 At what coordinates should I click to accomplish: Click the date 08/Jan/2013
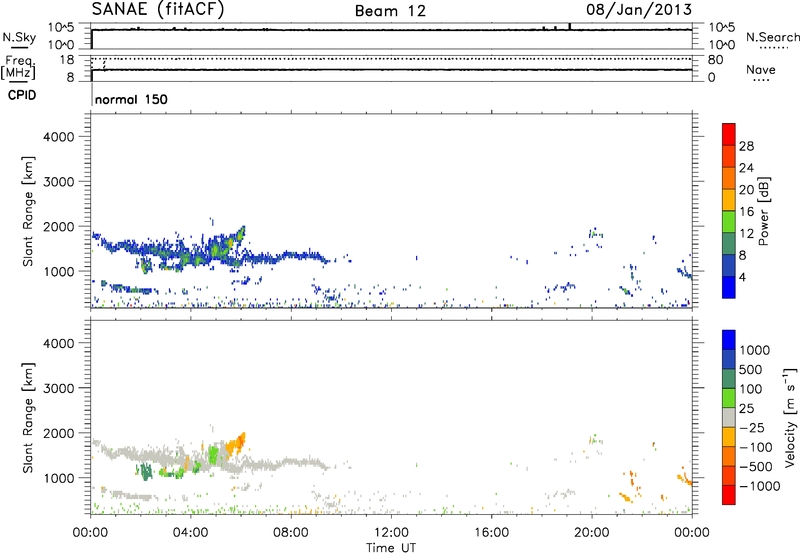pos(639,9)
